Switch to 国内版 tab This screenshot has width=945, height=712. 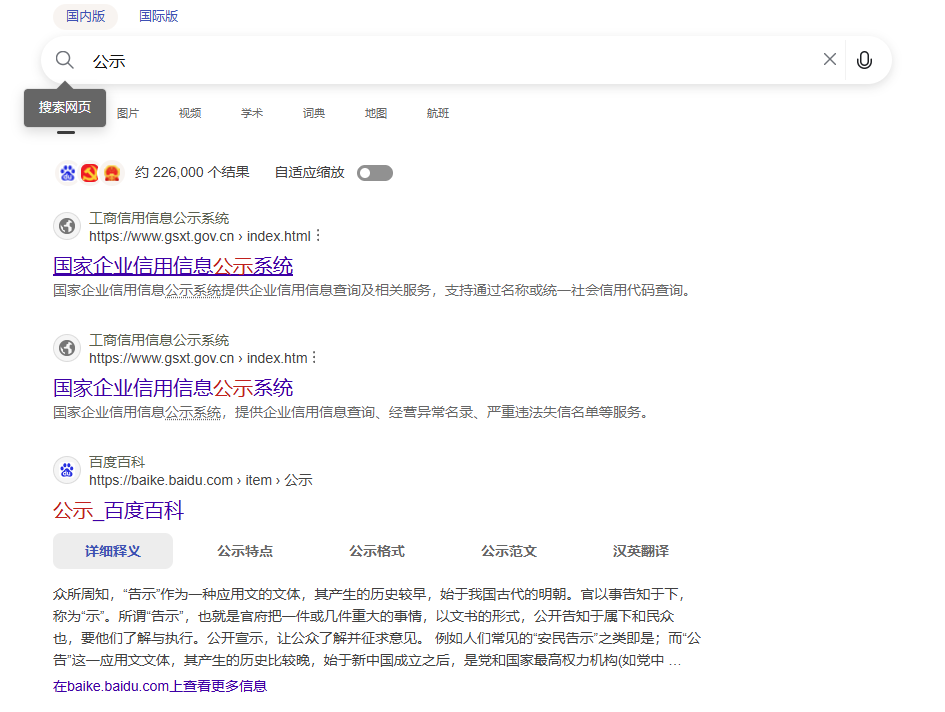(x=86, y=16)
